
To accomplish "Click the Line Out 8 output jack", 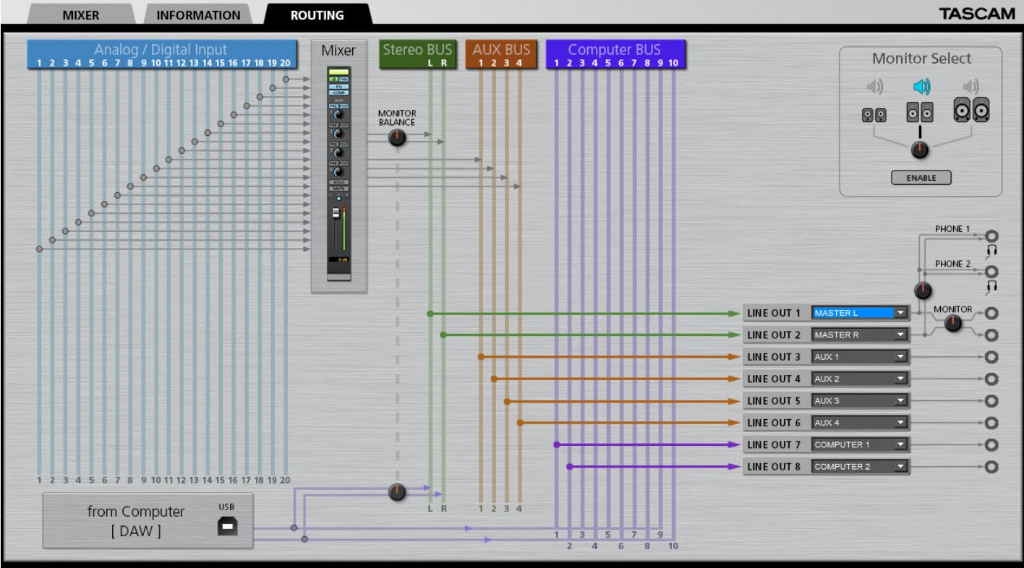I will pyautogui.click(x=991, y=467).
